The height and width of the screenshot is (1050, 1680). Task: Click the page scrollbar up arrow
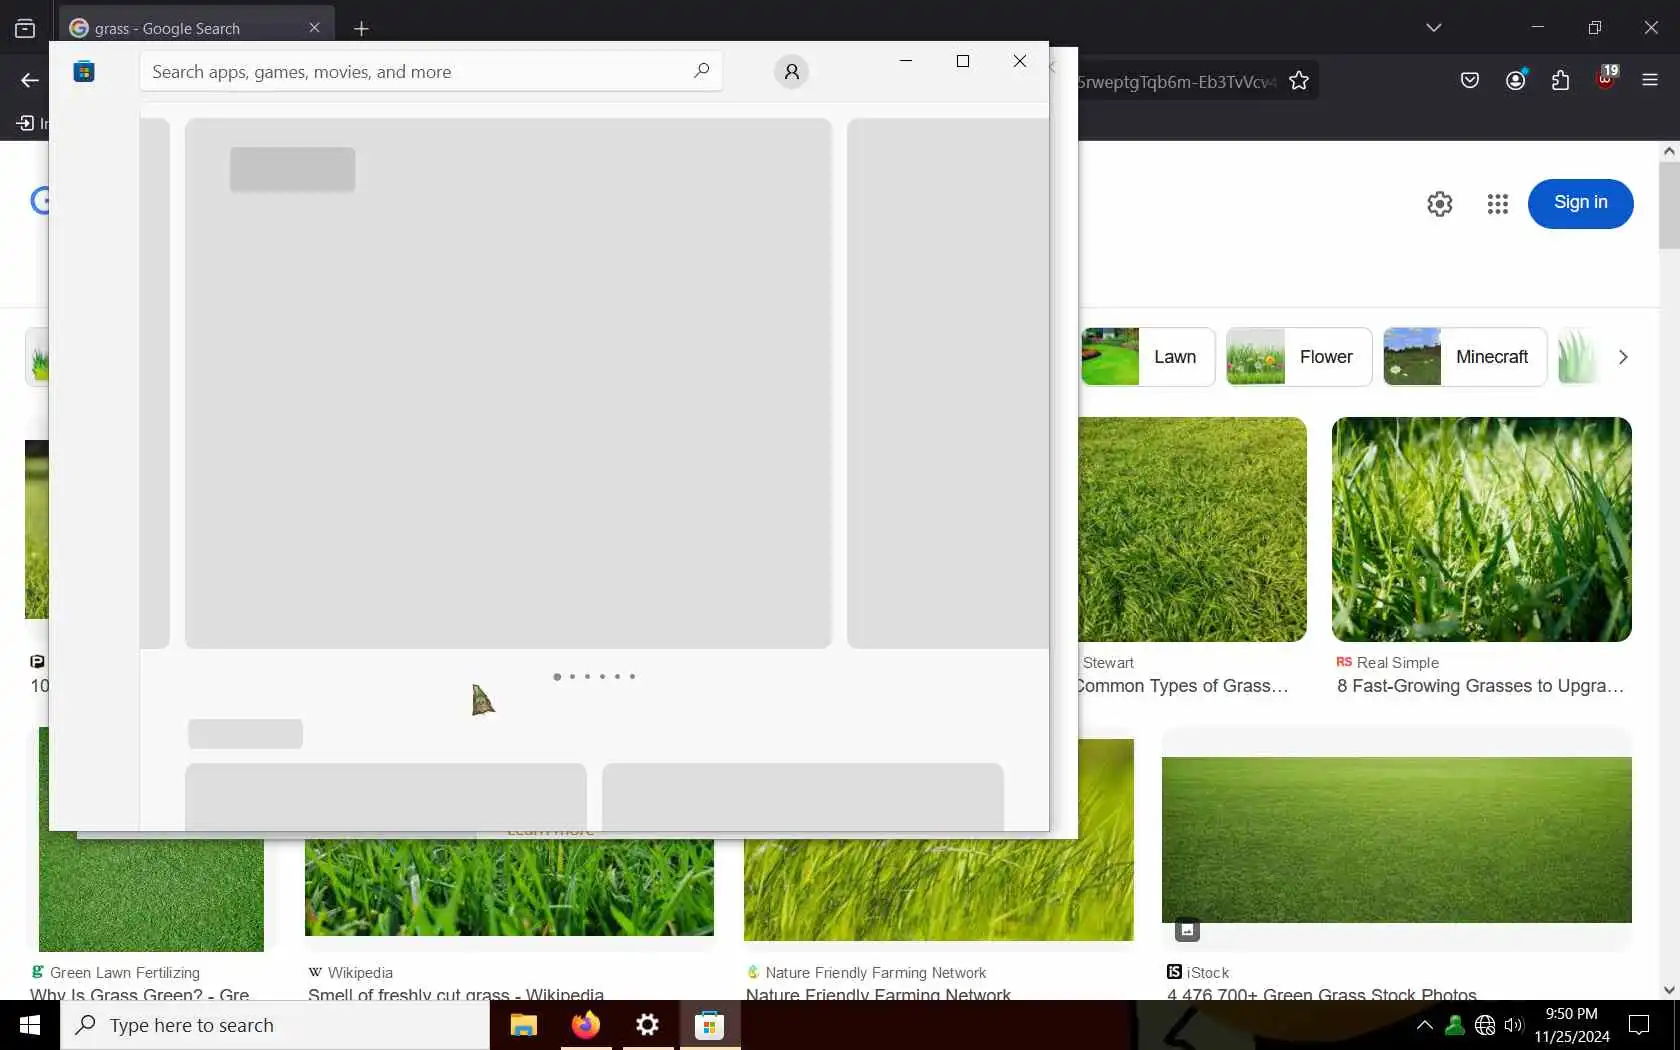pyautogui.click(x=1668, y=151)
